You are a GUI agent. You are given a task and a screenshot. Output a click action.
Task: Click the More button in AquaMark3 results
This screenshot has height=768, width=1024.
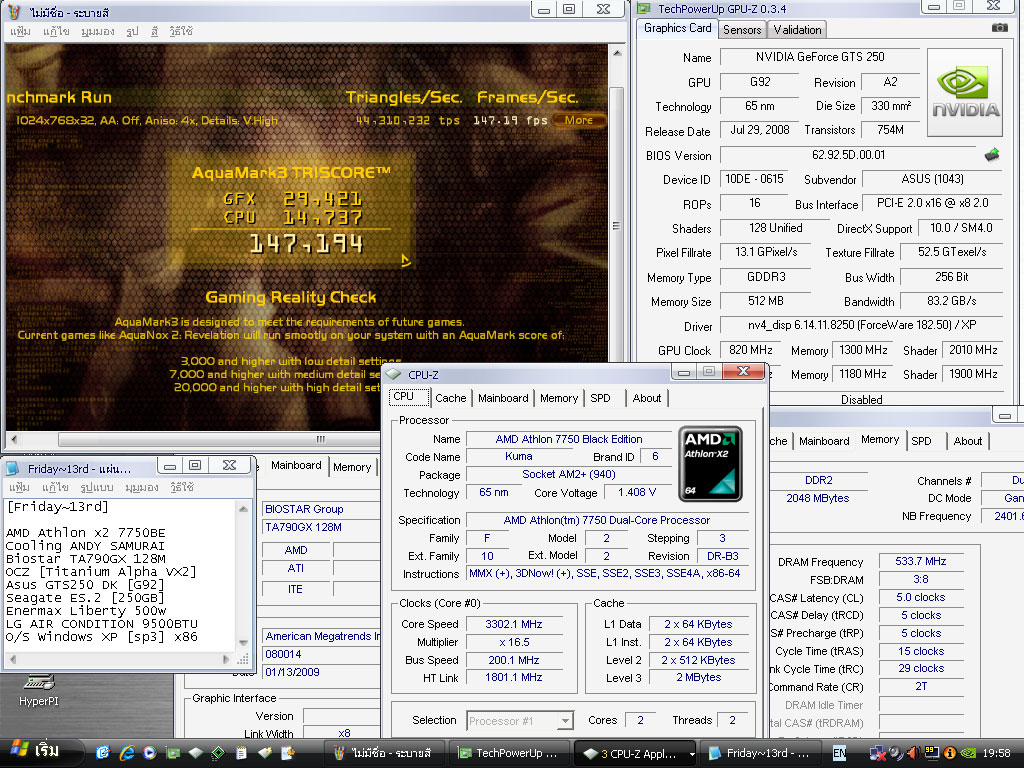[579, 120]
